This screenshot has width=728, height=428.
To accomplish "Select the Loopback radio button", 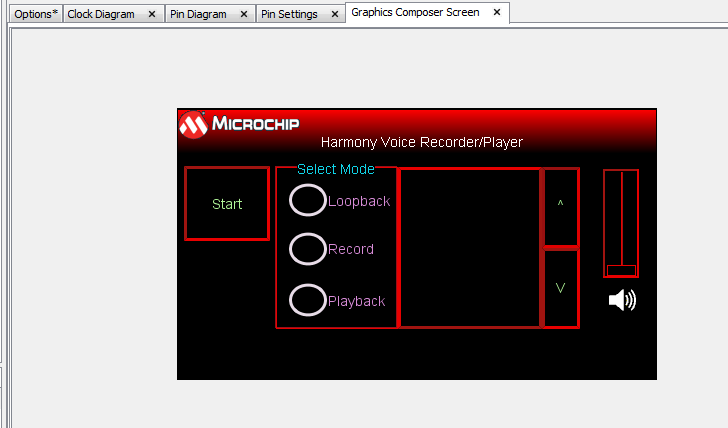I will coord(308,200).
